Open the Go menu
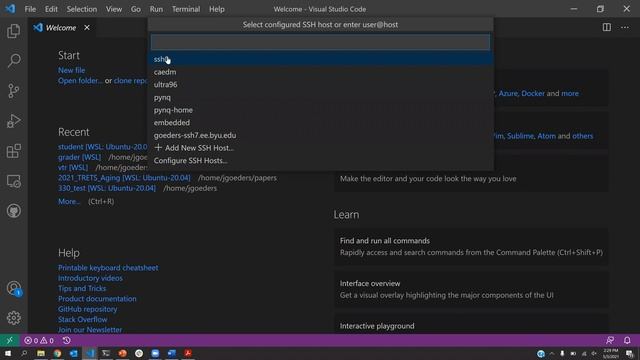The height and width of the screenshot is (360, 640). 136,9
